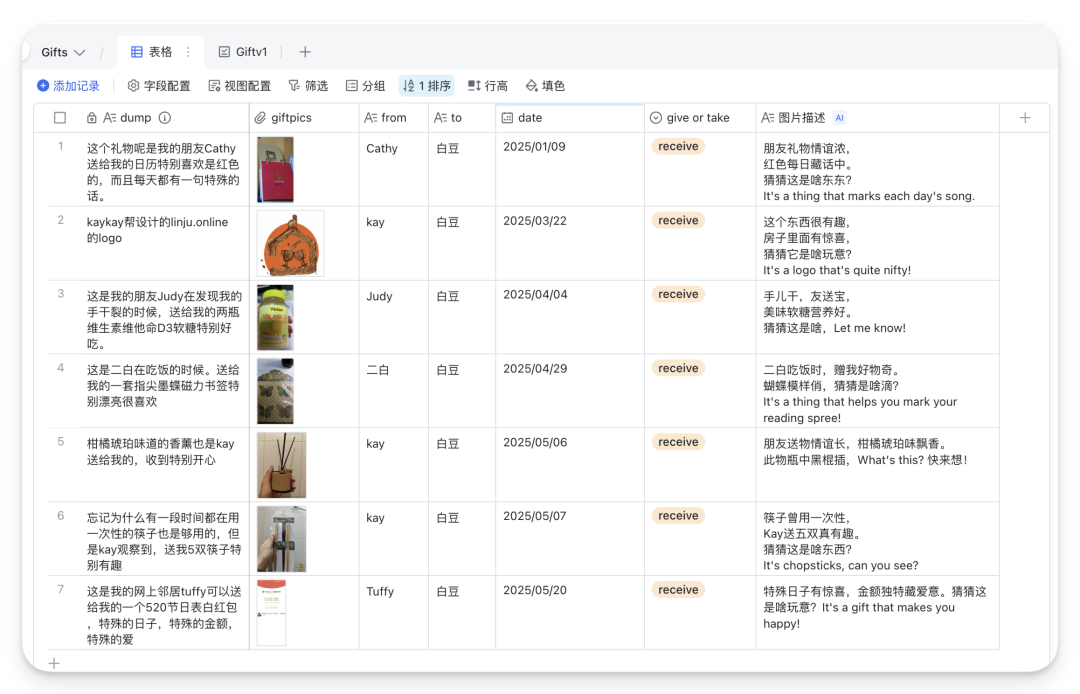This screenshot has width=1080, height=694.
Task: Open the red calendar gift thumbnail
Action: (x=276, y=169)
